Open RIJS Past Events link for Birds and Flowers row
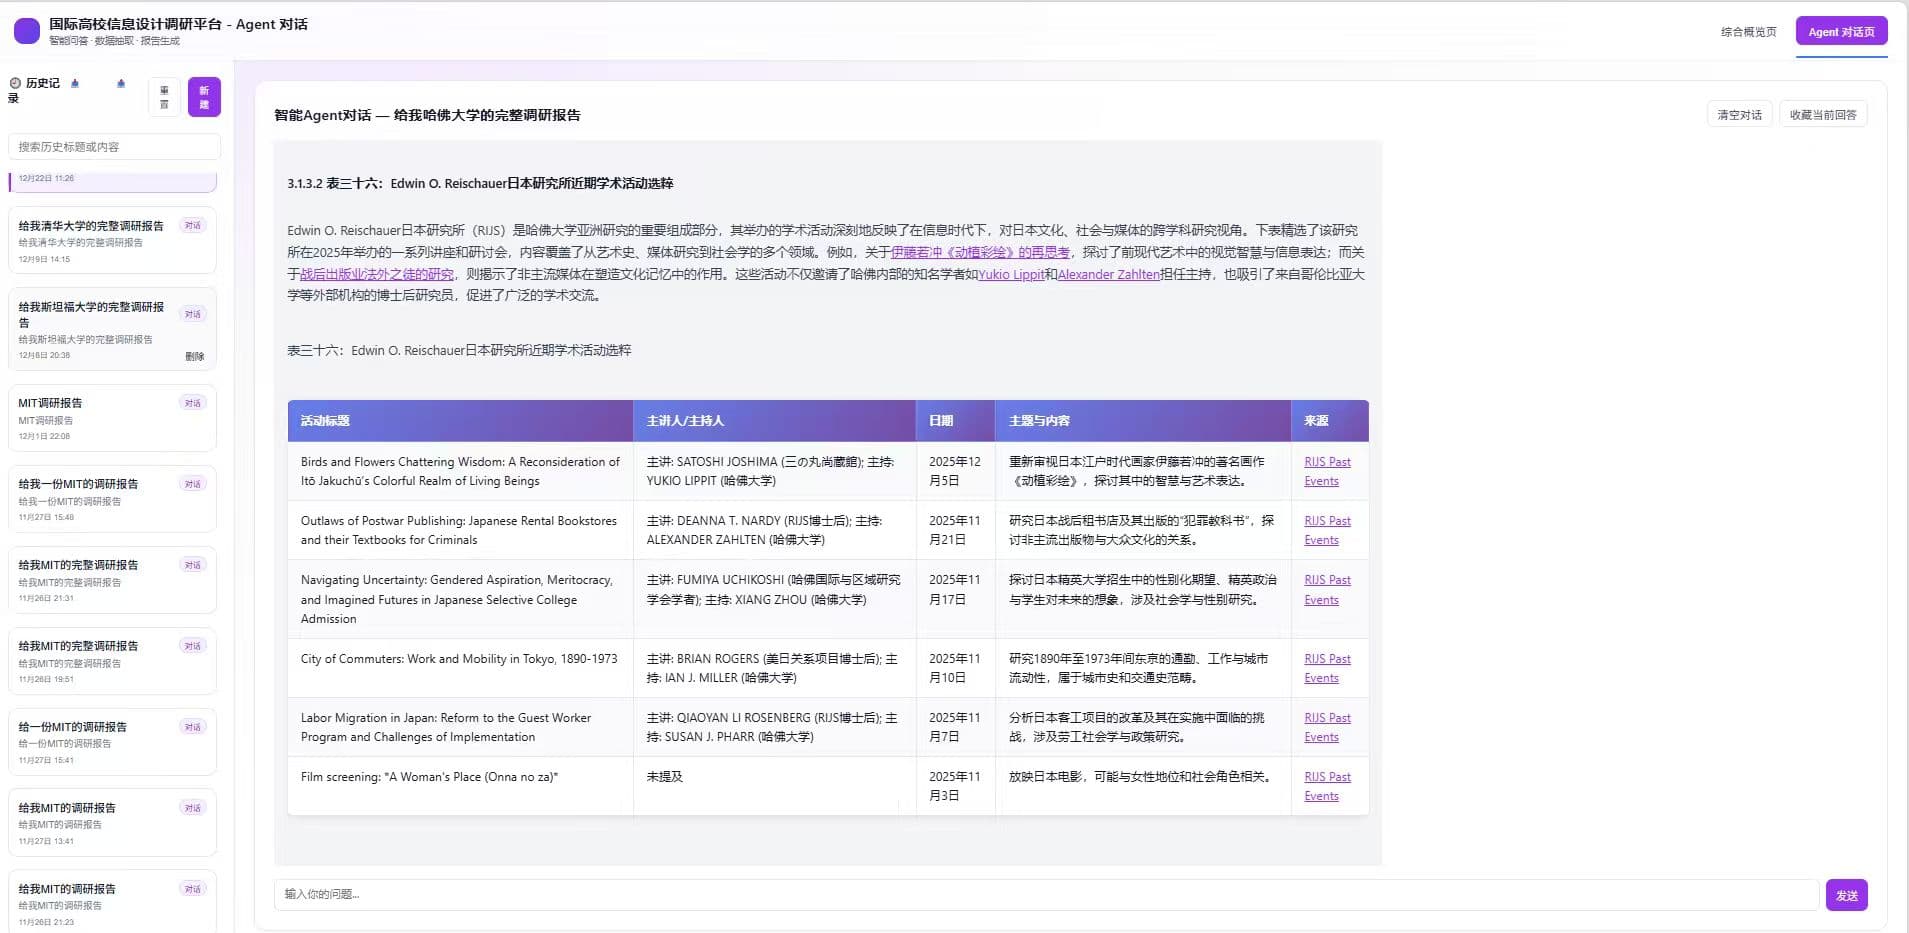Viewport: 1909px width, 933px height. click(1327, 471)
